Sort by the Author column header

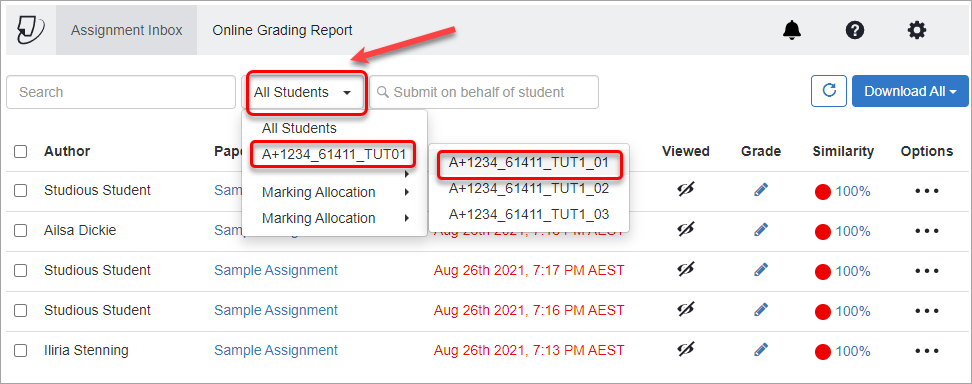tap(67, 151)
